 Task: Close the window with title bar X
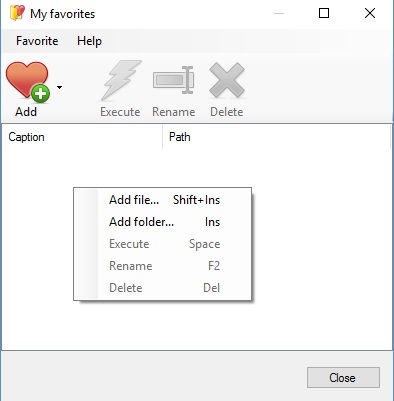point(370,13)
